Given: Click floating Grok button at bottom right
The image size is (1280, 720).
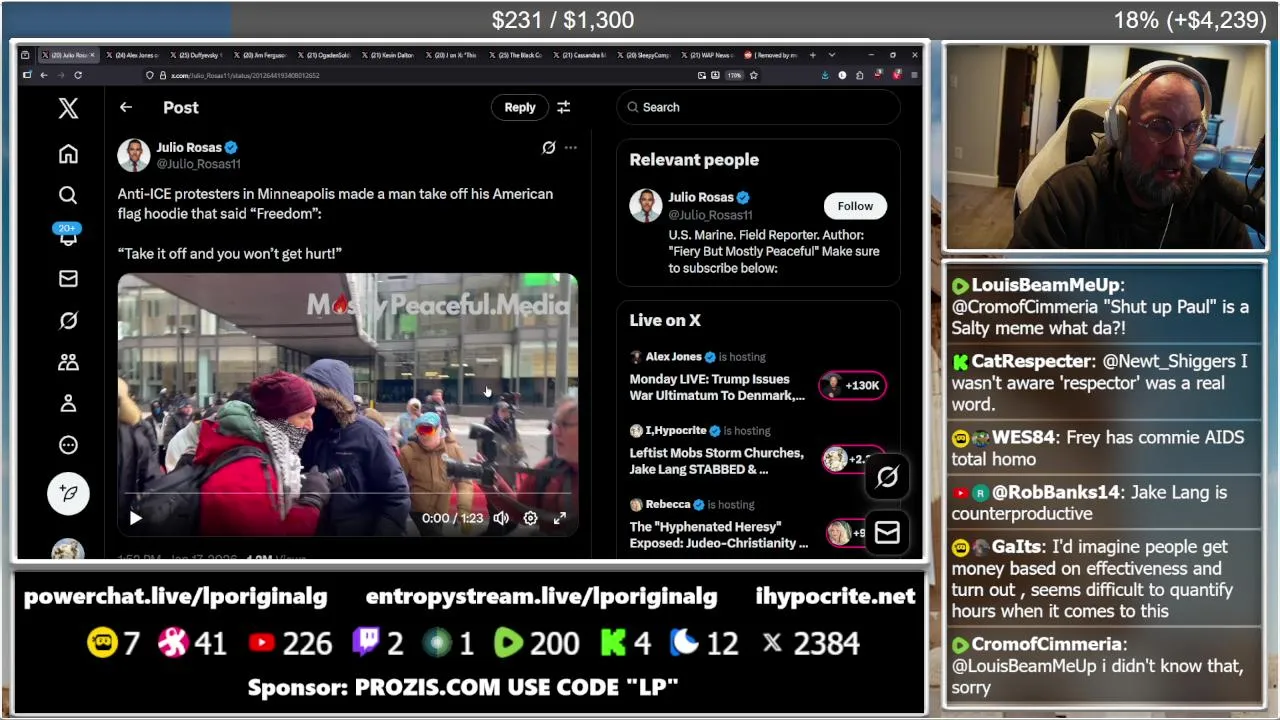Looking at the screenshot, I should click(x=887, y=478).
